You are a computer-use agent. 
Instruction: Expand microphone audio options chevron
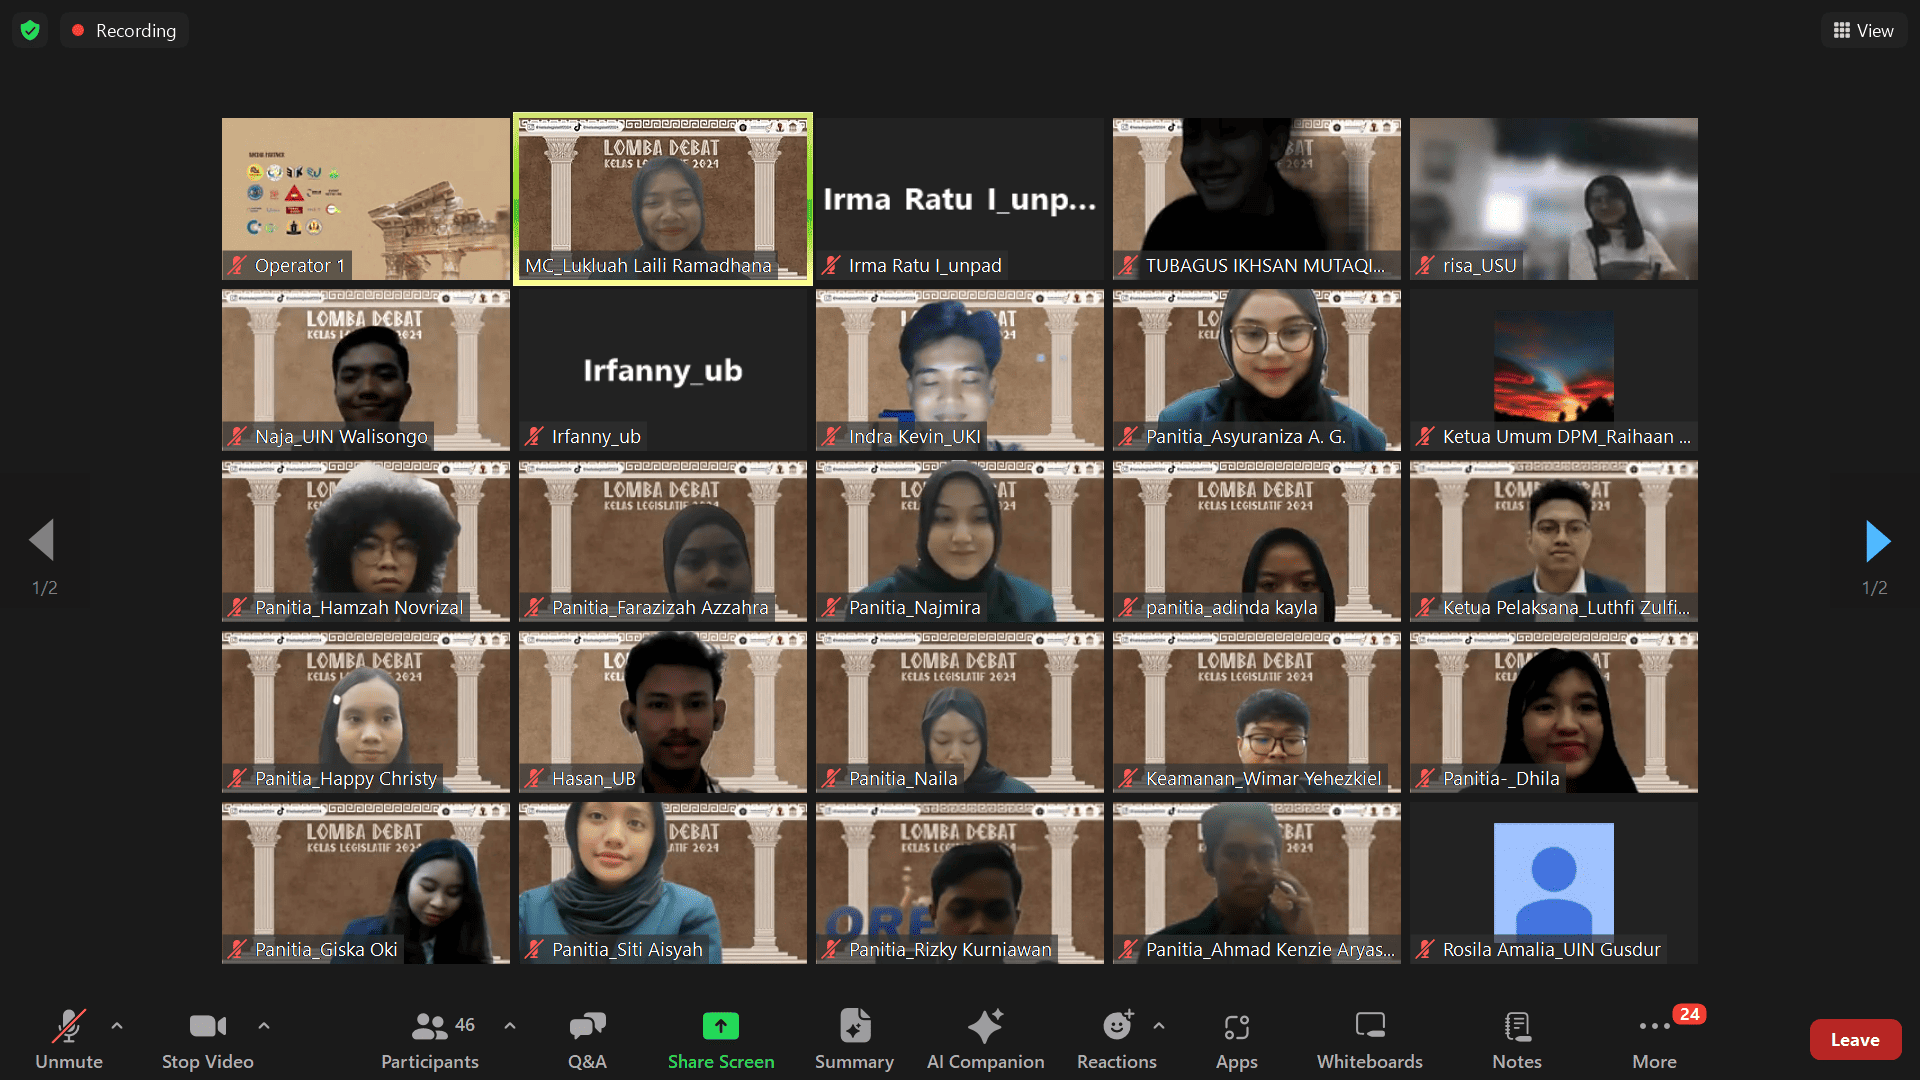pos(117,1026)
